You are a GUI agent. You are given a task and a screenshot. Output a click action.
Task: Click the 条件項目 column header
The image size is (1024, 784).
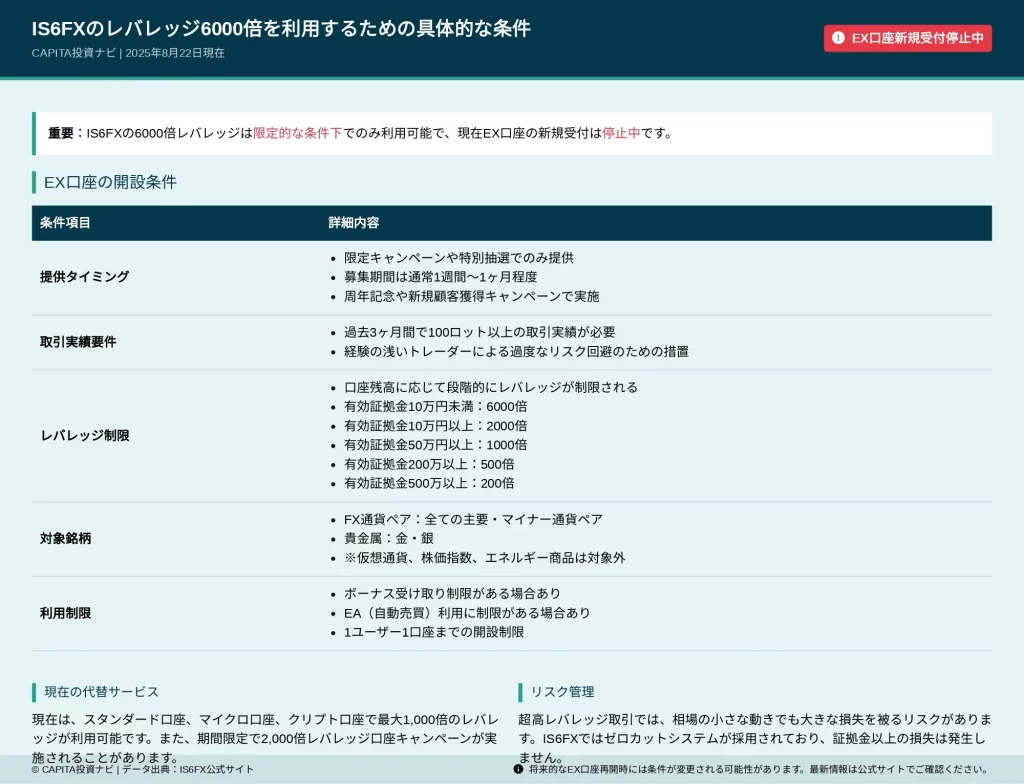[65, 223]
